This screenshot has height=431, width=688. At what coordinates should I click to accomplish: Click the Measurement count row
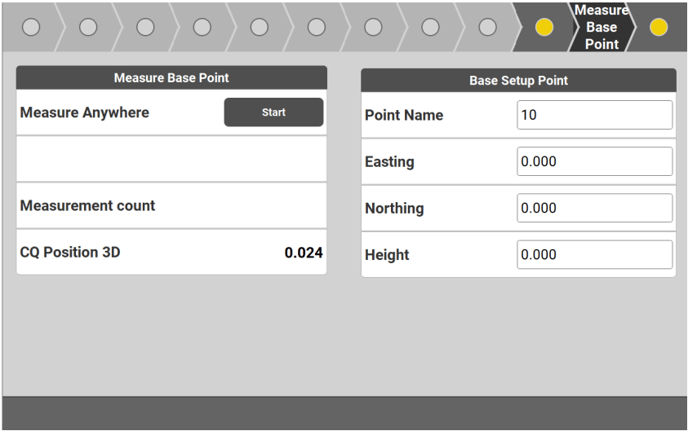[x=171, y=206]
